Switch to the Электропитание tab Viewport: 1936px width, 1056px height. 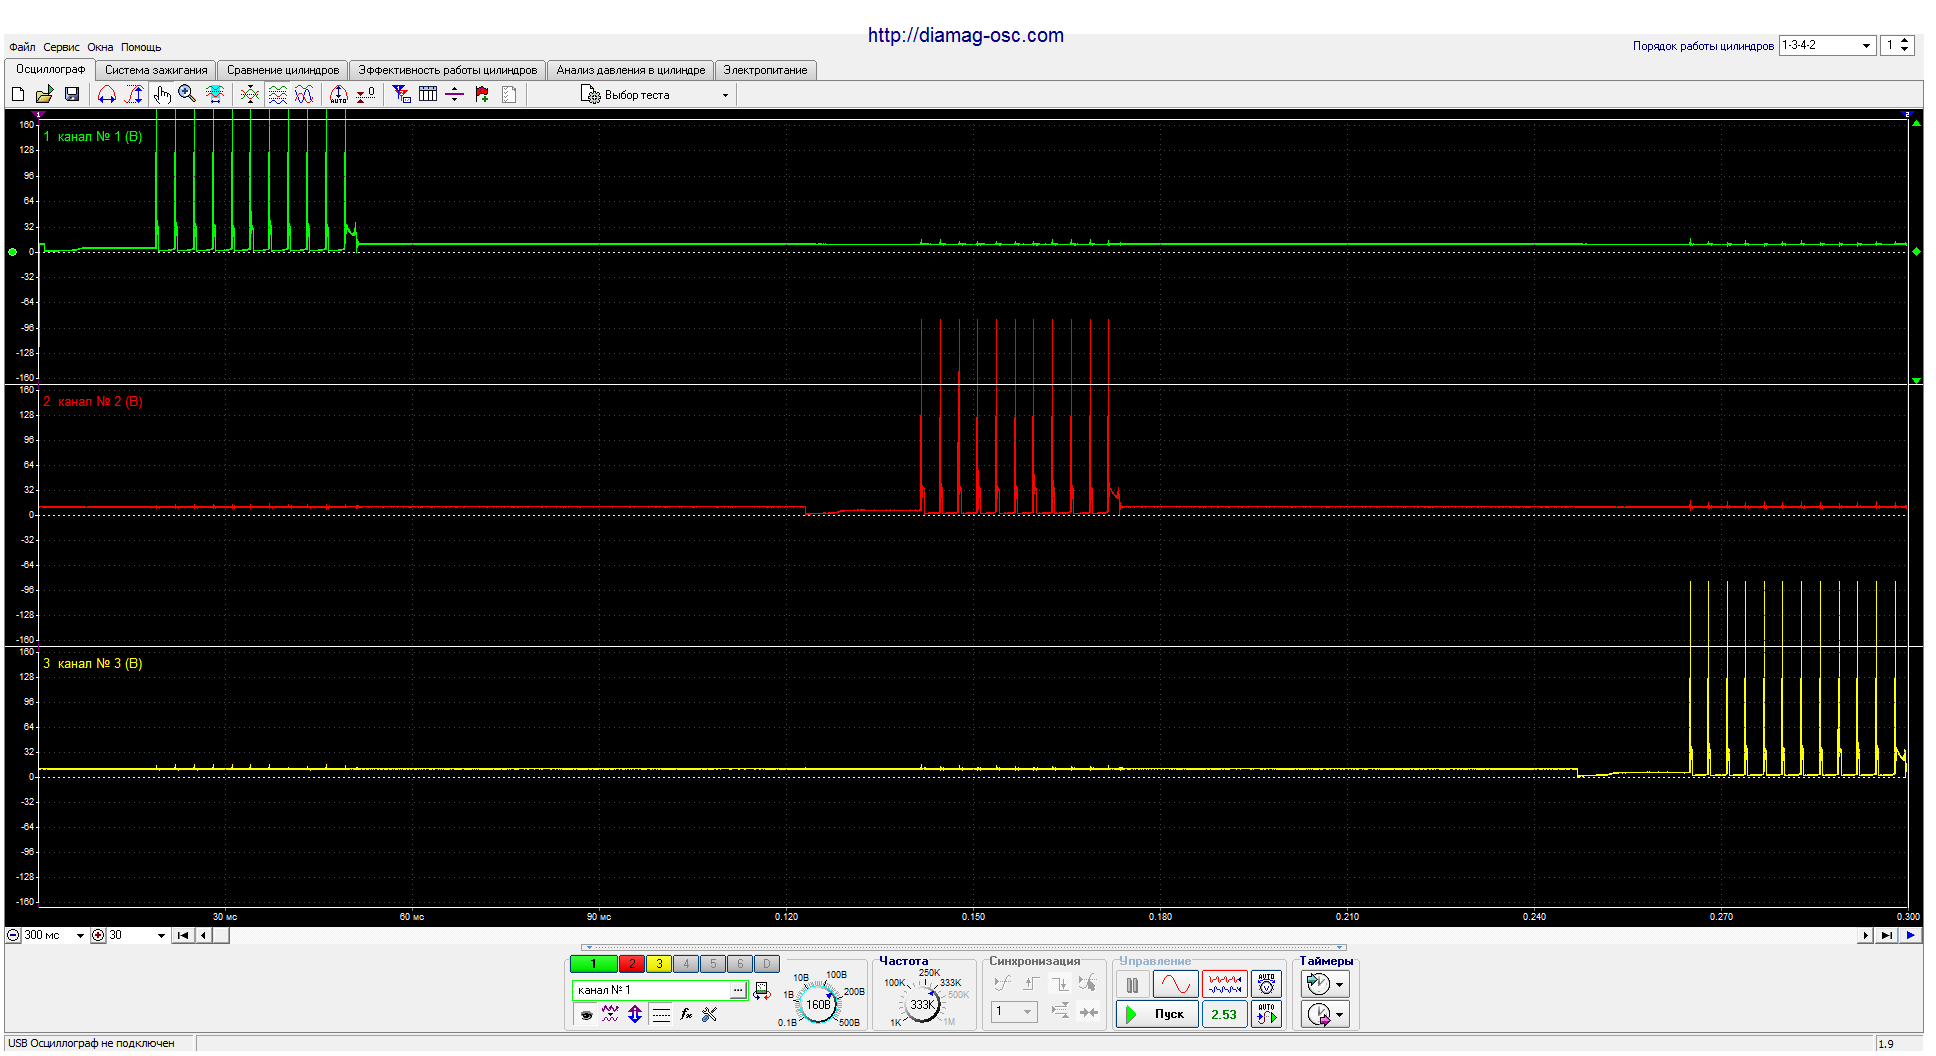[x=766, y=70]
